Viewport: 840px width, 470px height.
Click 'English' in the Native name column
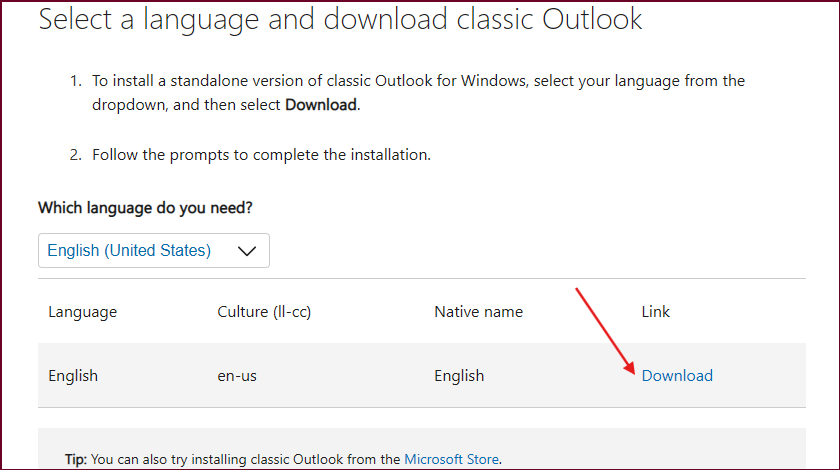[459, 376]
